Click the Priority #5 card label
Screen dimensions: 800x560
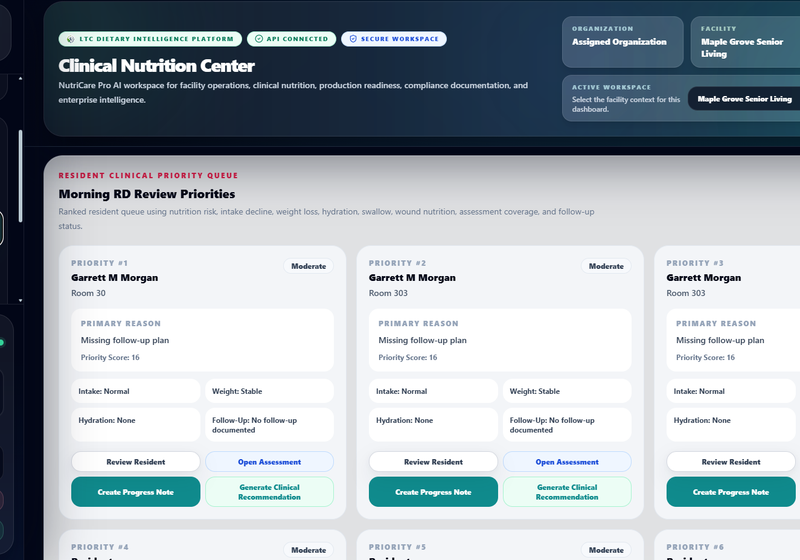tap(397, 547)
